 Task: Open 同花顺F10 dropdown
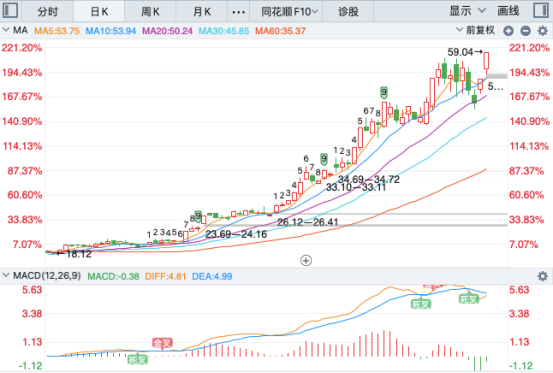pos(289,12)
